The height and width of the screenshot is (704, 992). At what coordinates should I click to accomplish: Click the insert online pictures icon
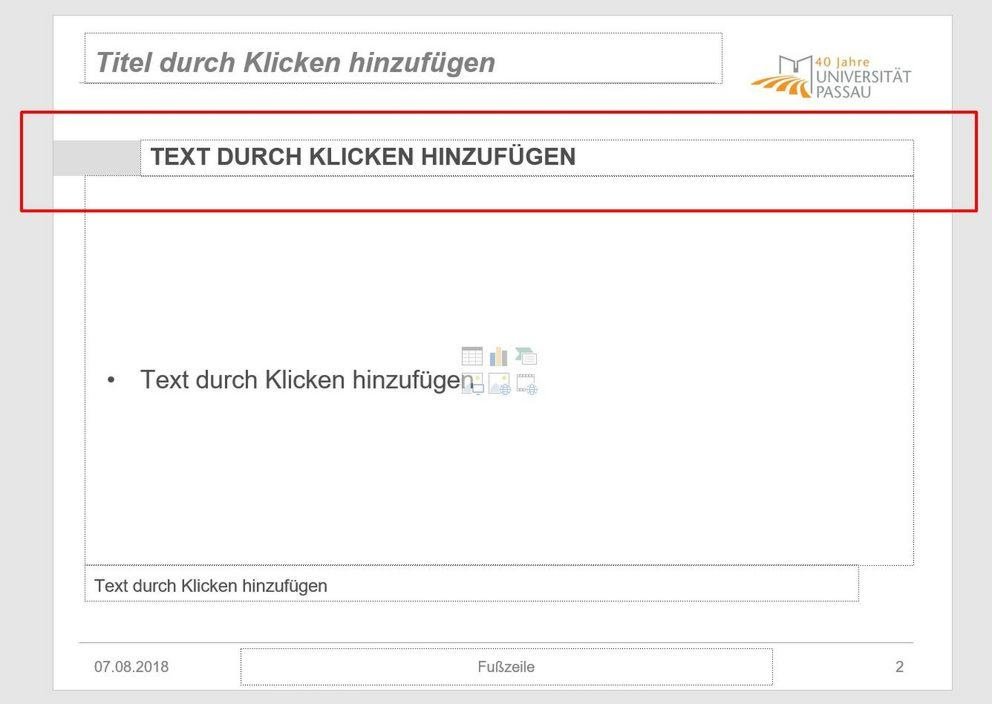[499, 383]
